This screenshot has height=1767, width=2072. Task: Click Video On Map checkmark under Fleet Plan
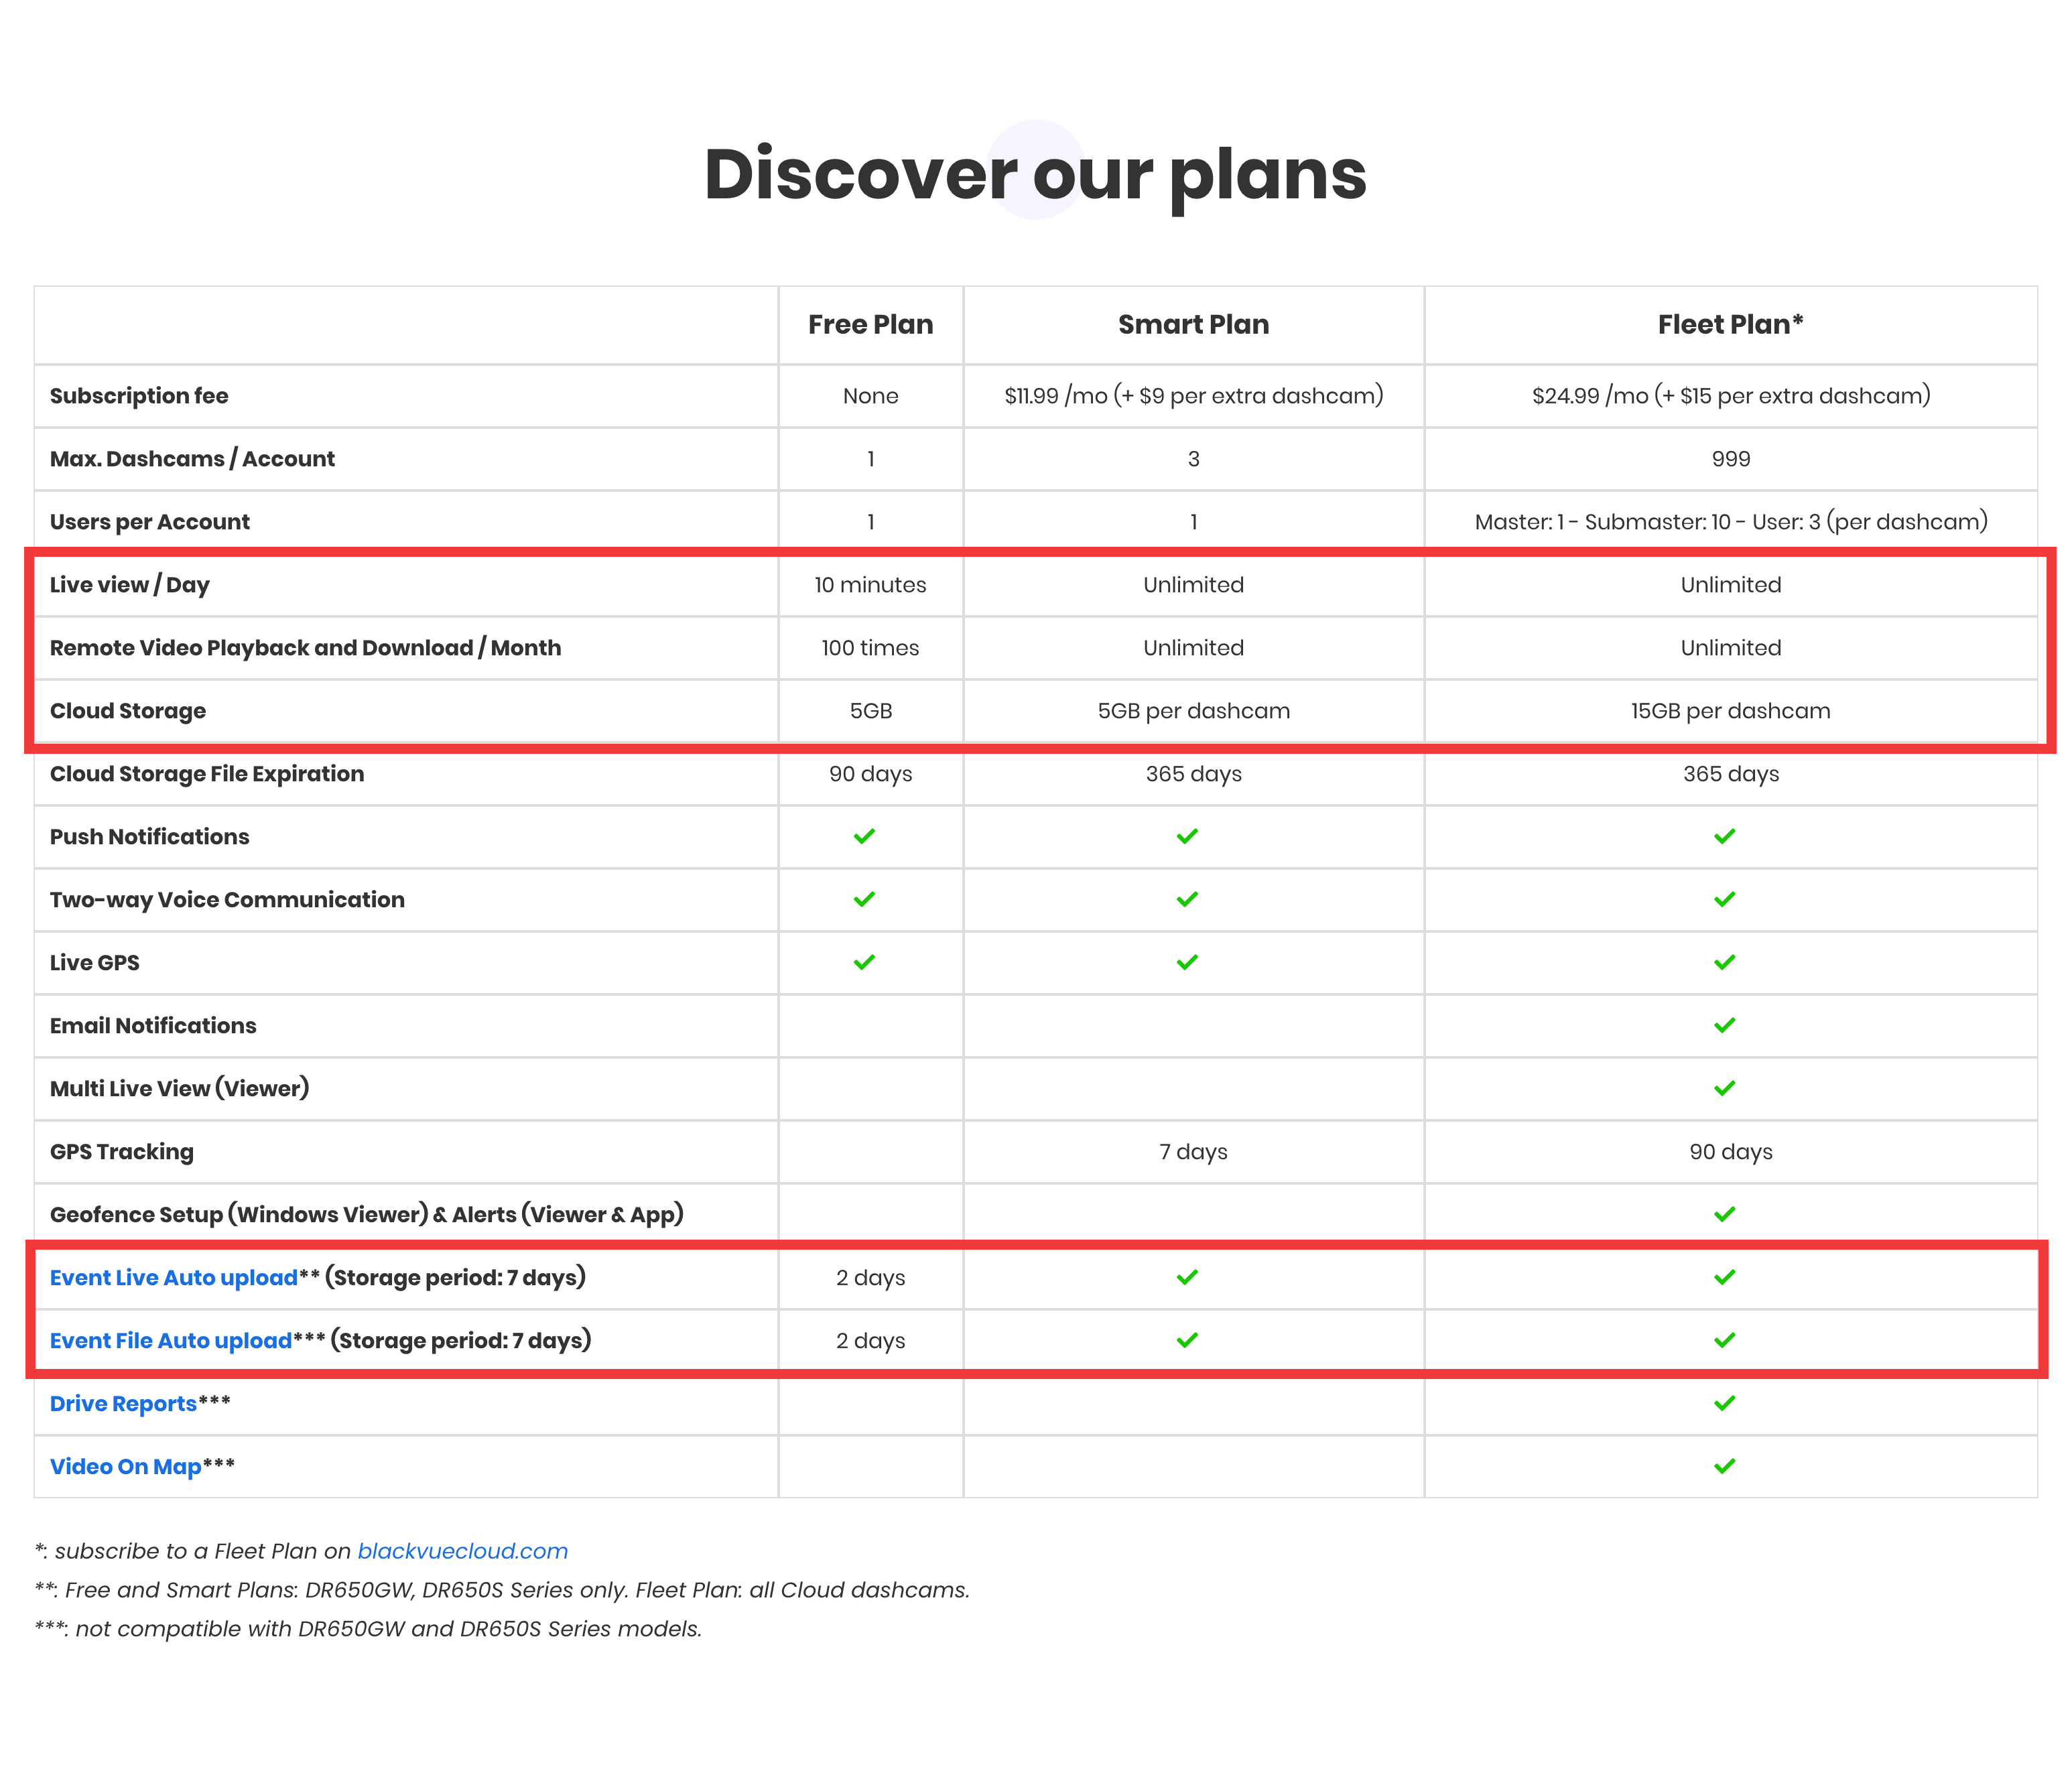1725,1466
